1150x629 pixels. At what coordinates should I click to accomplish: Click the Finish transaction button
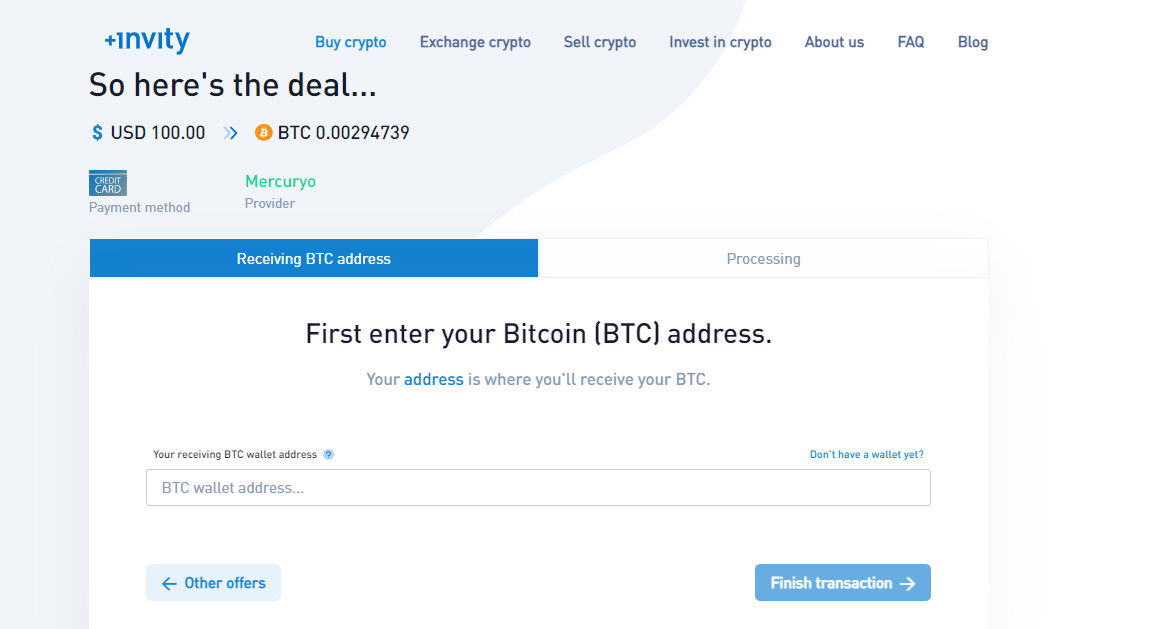pos(843,583)
